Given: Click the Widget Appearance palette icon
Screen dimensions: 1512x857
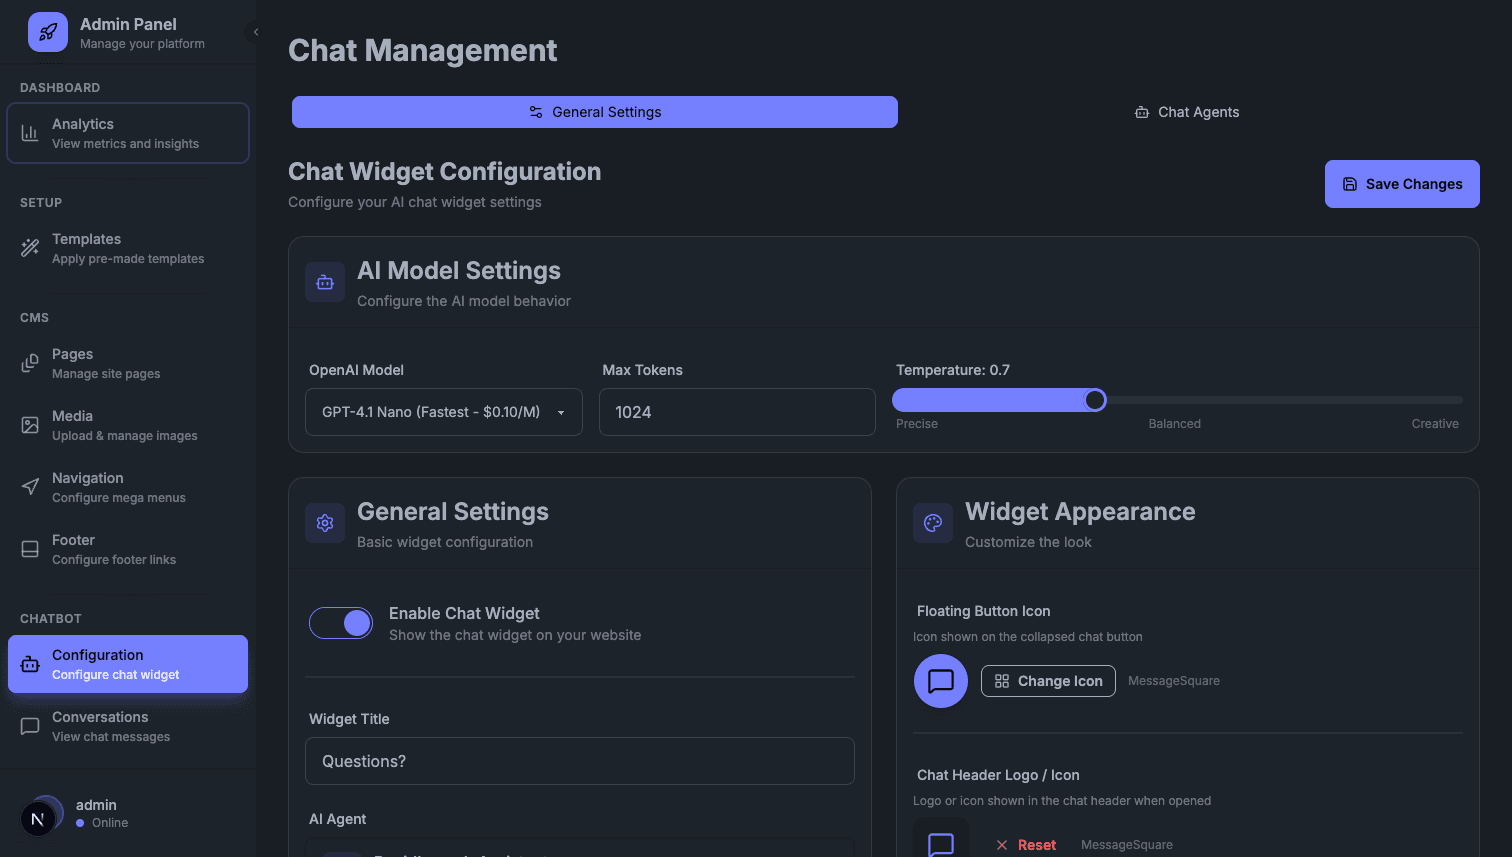Looking at the screenshot, I should pyautogui.click(x=932, y=522).
